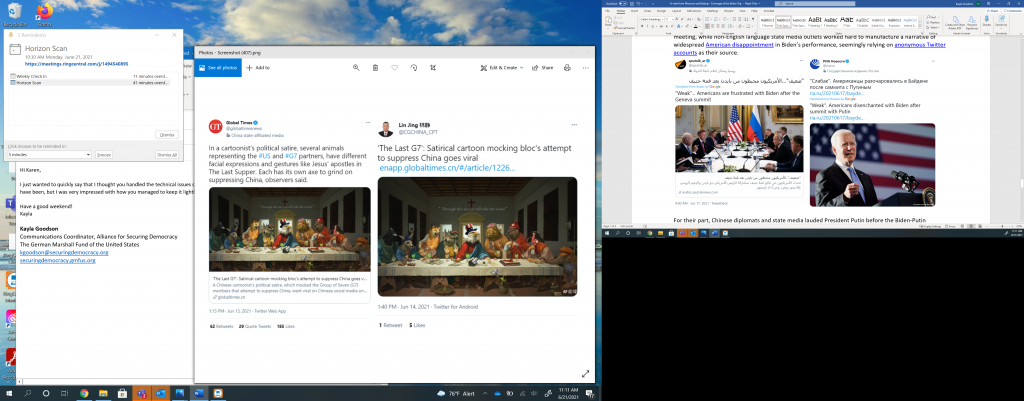Click the weather 76°F Alert widget

point(455,394)
